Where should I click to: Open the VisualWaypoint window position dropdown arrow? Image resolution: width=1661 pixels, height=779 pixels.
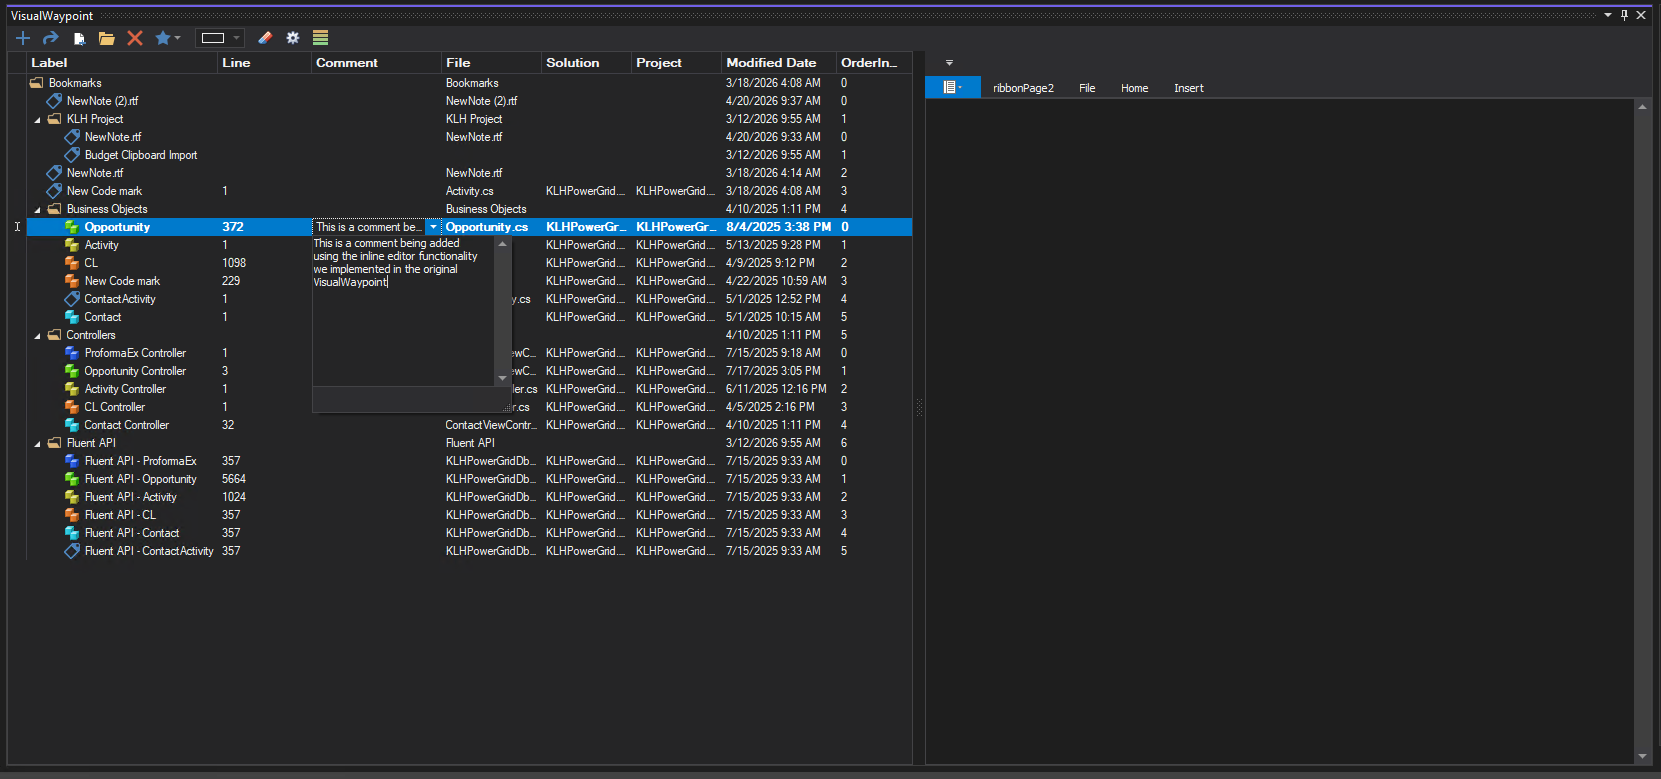coord(1608,15)
